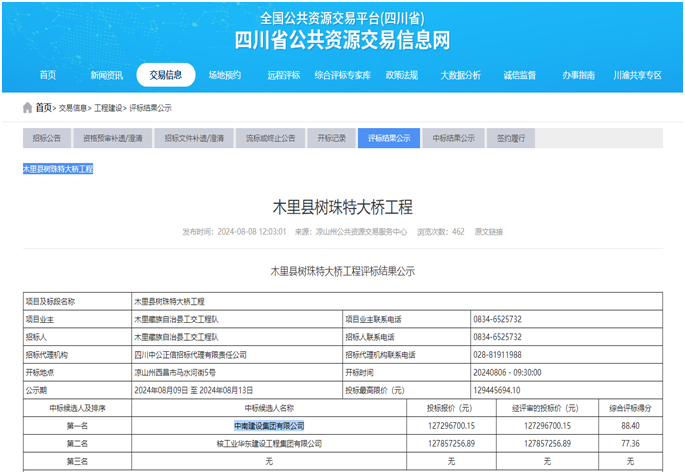Open 办事指南 in the top navigation
Image resolution: width=685 pixels, height=474 pixels.
(578, 75)
